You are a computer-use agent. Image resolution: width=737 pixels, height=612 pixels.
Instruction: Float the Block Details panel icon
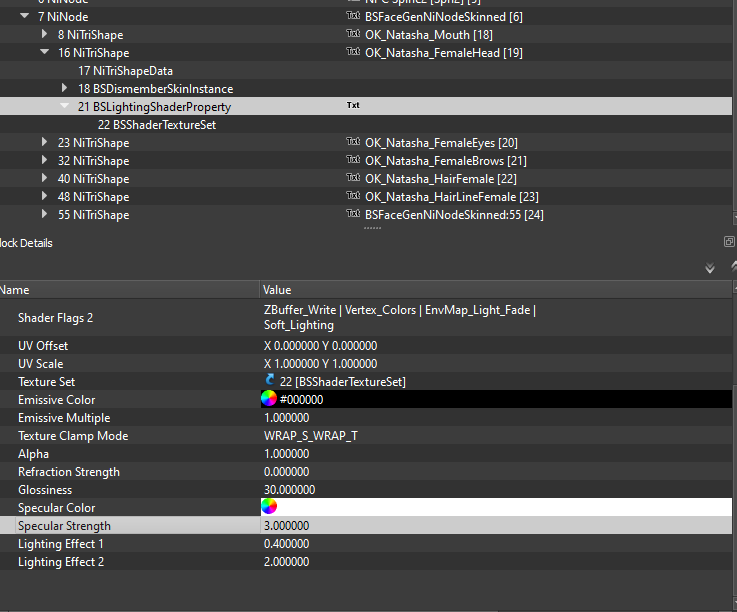[729, 242]
